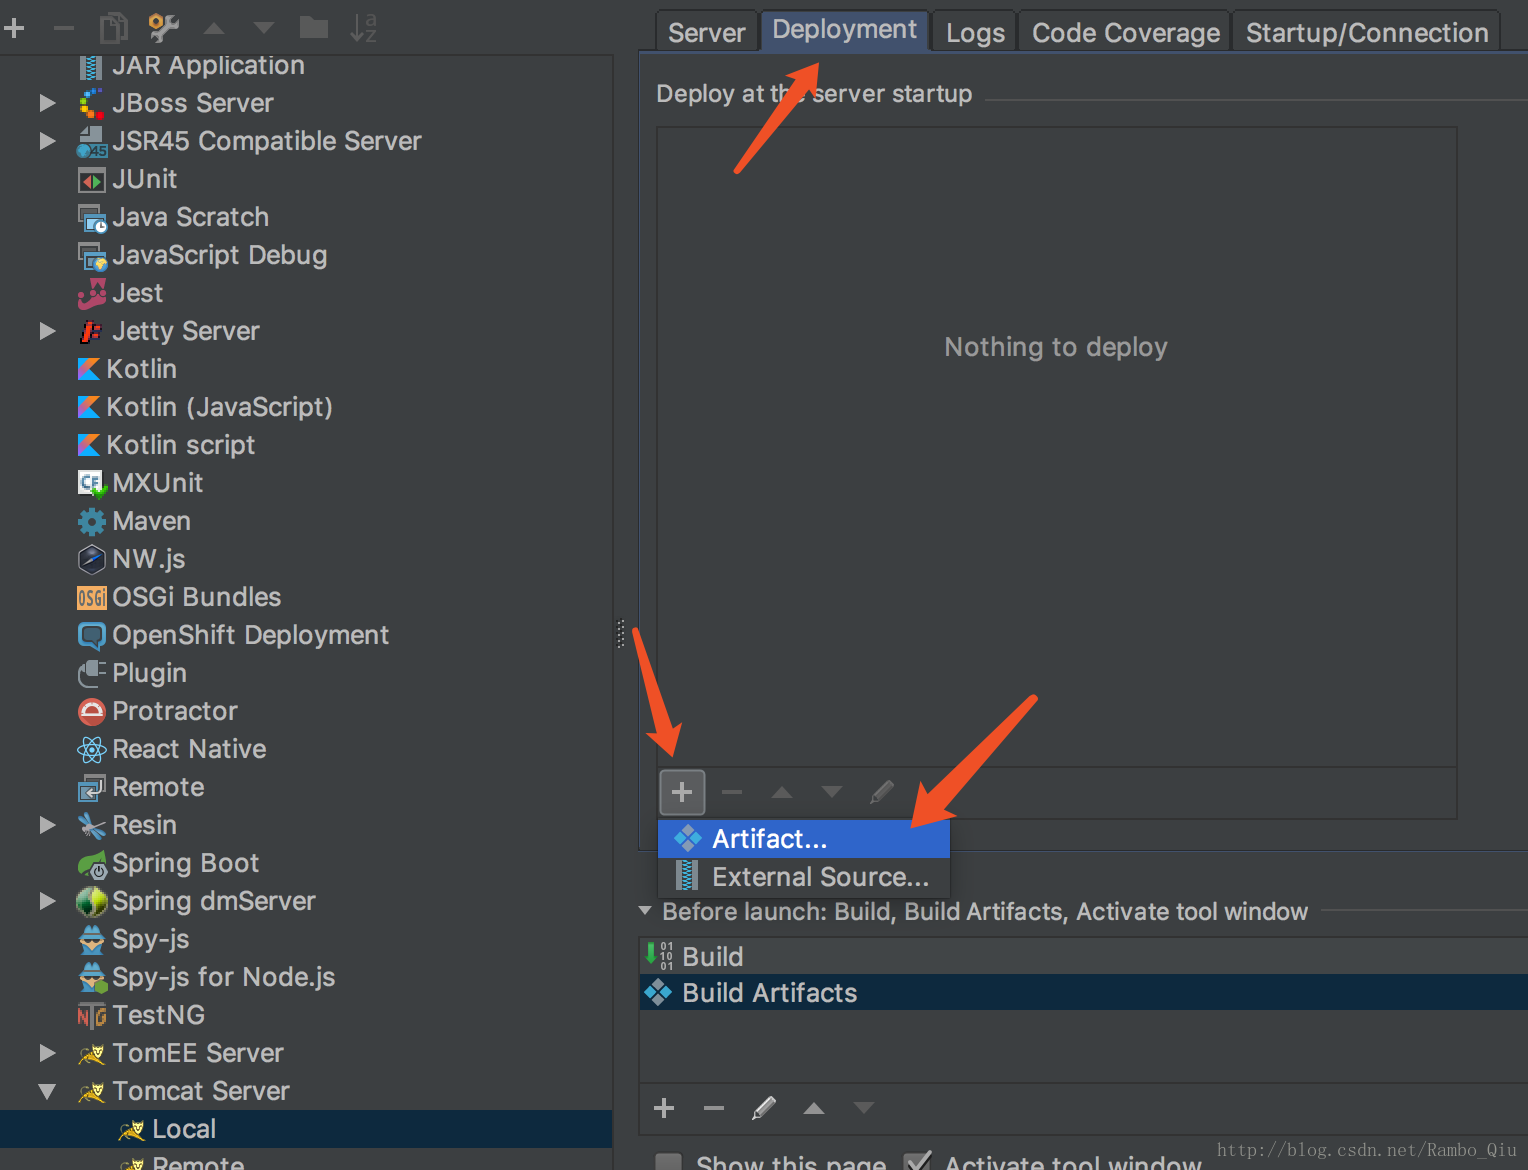Move before-launch task down arrow
This screenshot has width=1528, height=1170.
864,1108
